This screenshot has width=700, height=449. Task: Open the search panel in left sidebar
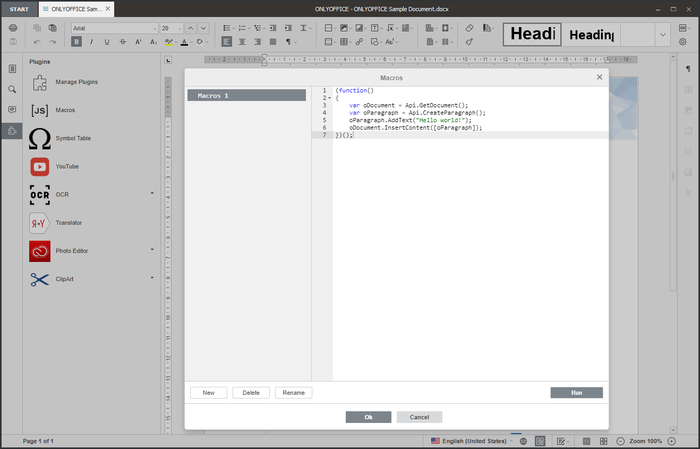(x=12, y=89)
